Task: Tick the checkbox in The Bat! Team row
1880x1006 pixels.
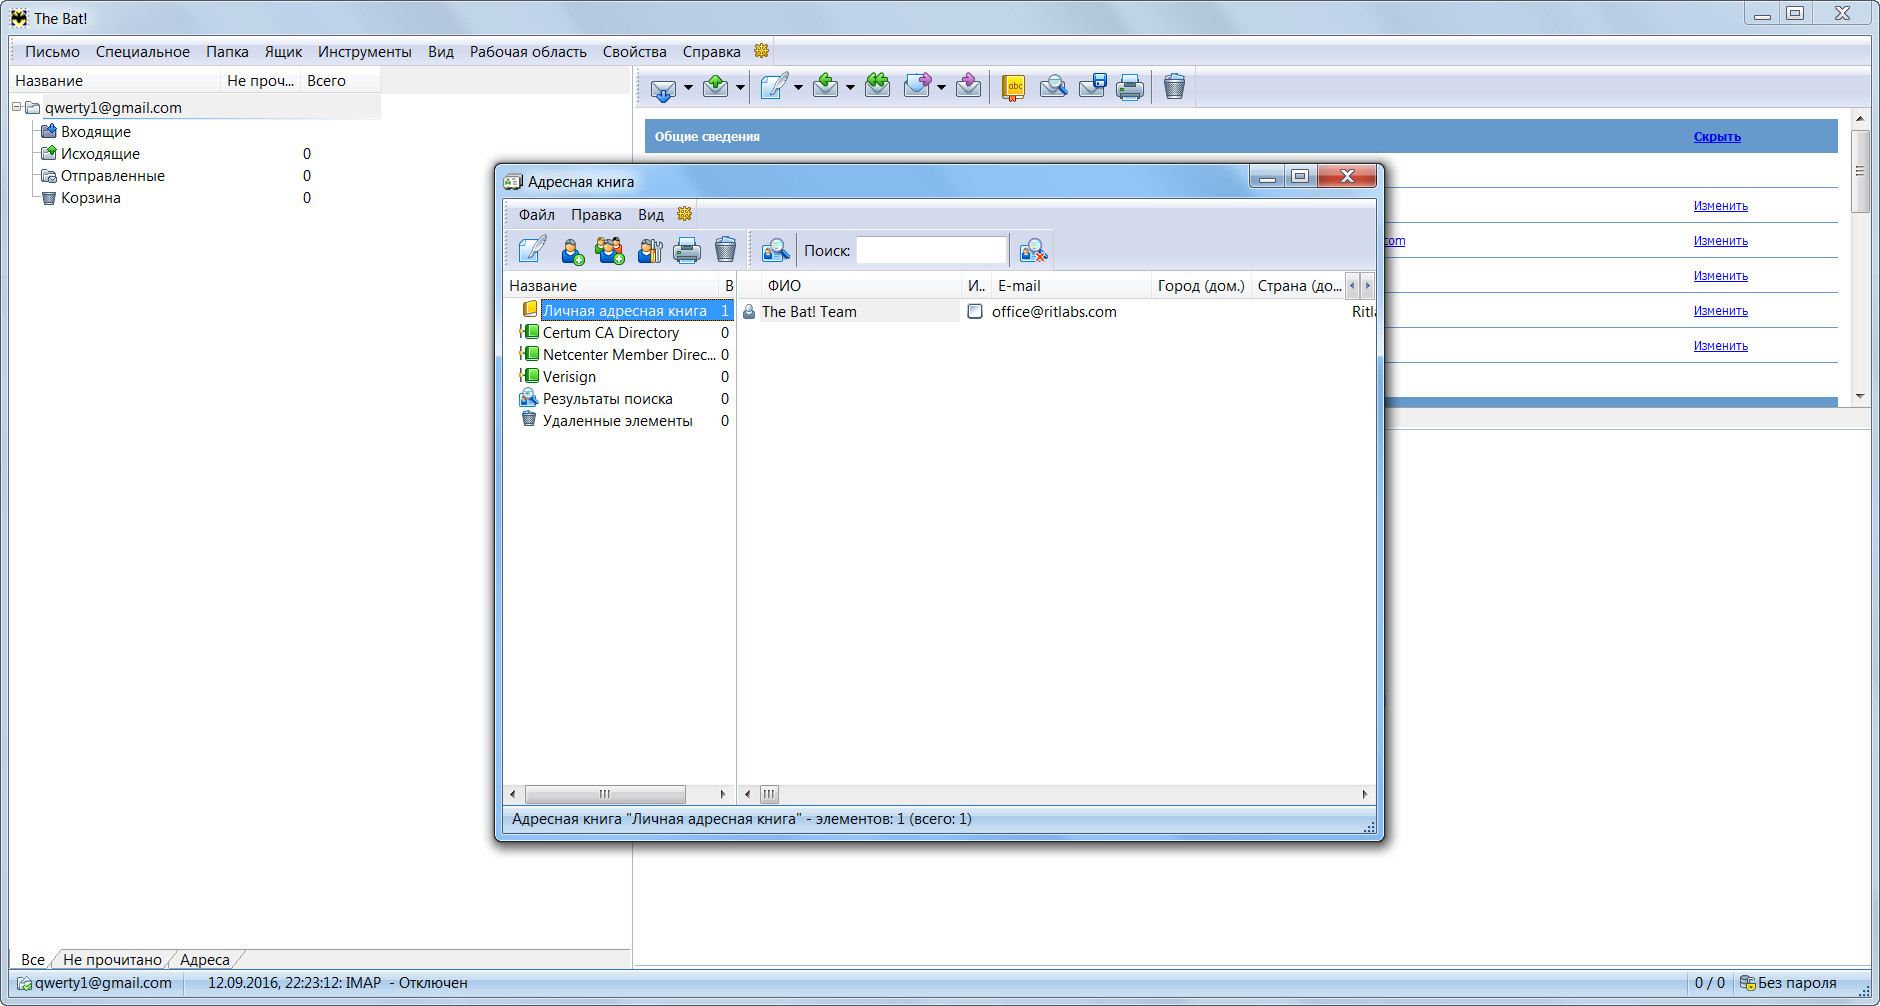Action: [975, 312]
